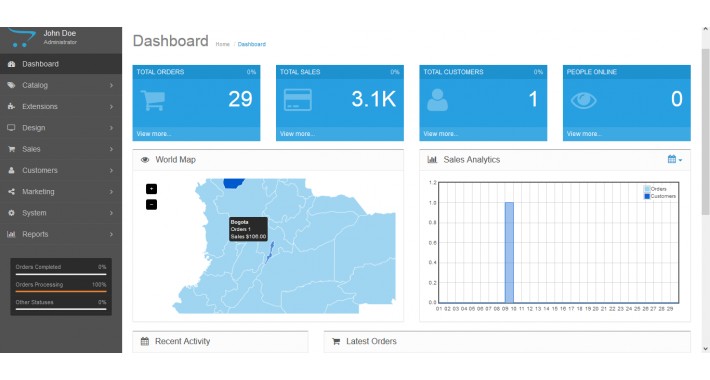Open the Catalog sidebar menu item
Screen dimensions: 710x380
point(61,85)
